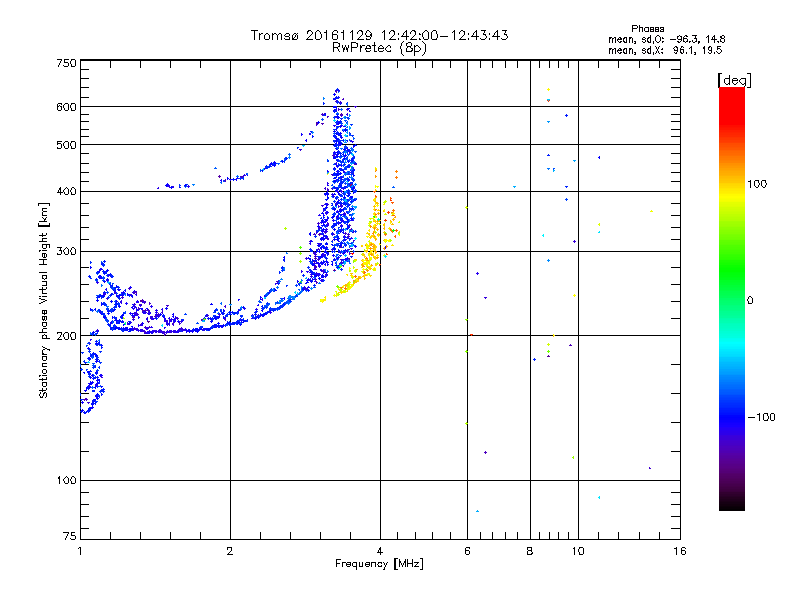Click the black bottom of the phase colorbar
The height and width of the screenshot is (600, 800).
coord(732,503)
